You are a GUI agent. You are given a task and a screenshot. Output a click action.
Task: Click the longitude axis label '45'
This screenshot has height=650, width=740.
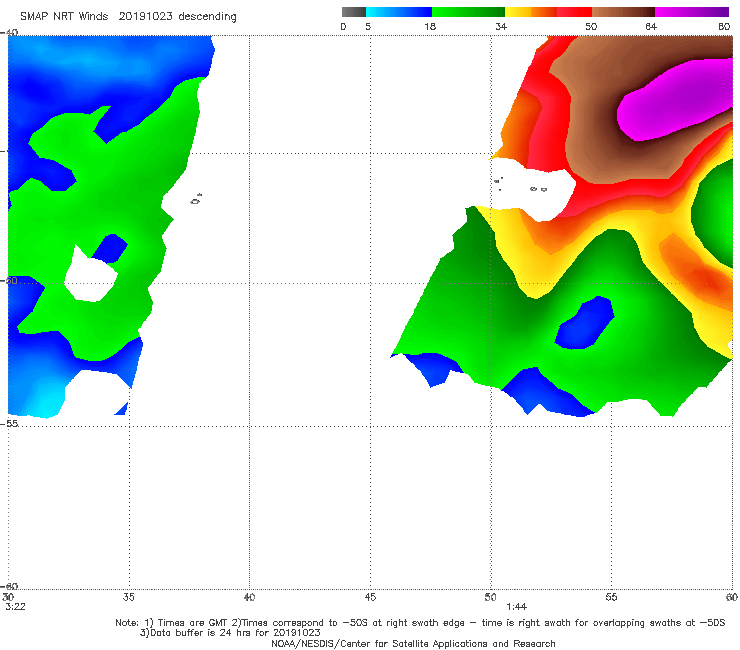point(370,597)
